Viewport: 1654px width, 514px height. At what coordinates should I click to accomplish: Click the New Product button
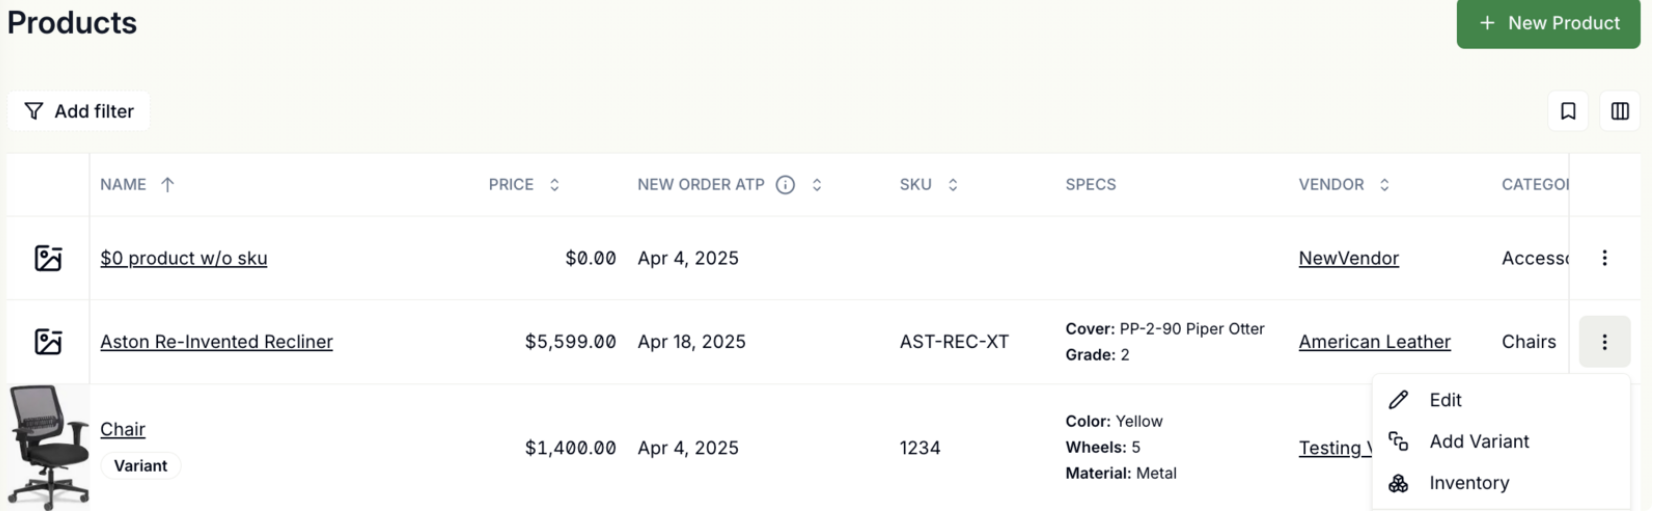click(x=1547, y=23)
